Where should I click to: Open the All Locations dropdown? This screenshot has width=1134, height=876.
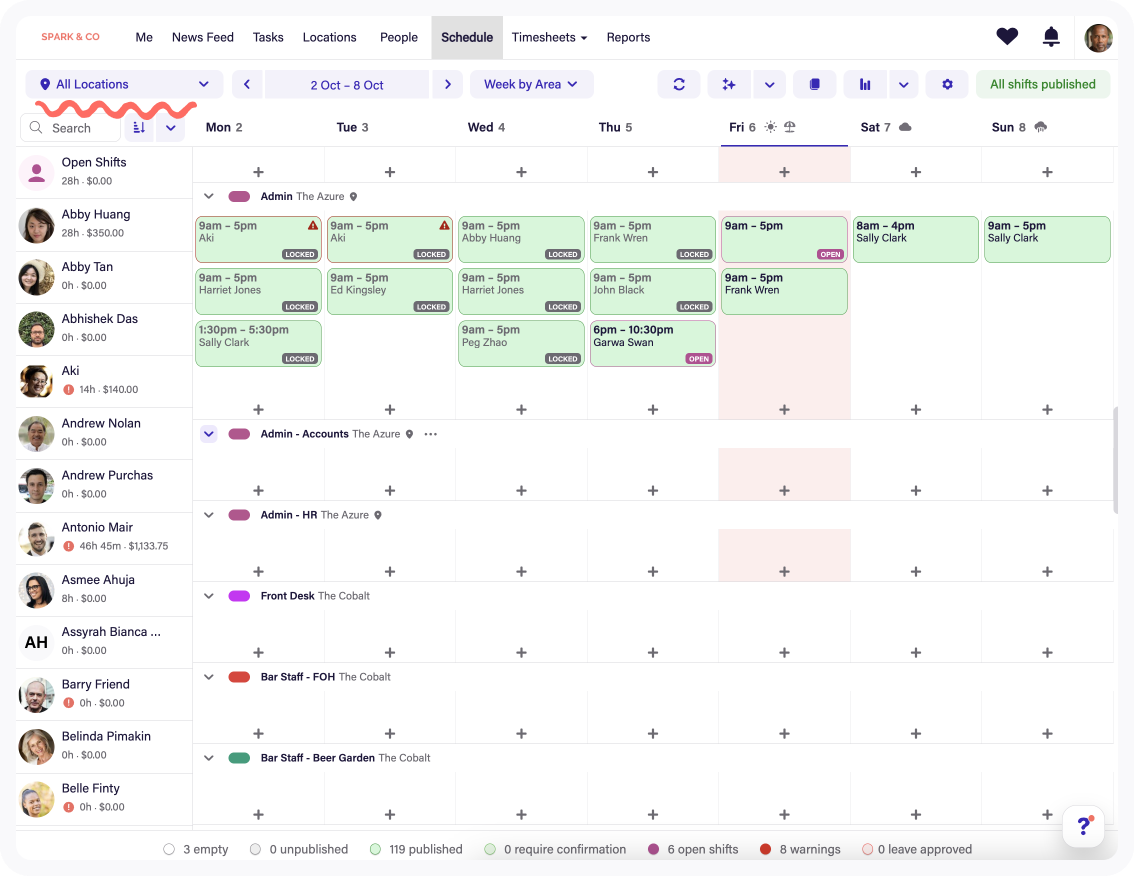click(124, 85)
